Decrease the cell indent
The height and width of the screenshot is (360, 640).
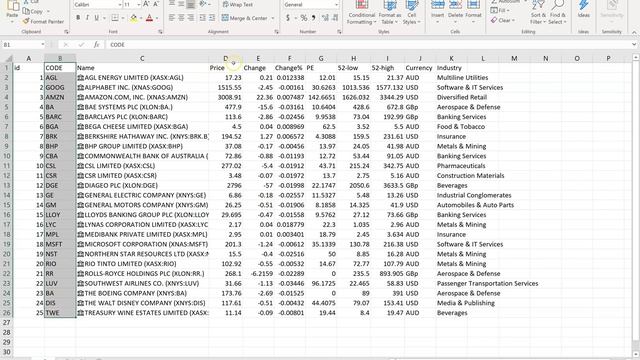[202, 18]
